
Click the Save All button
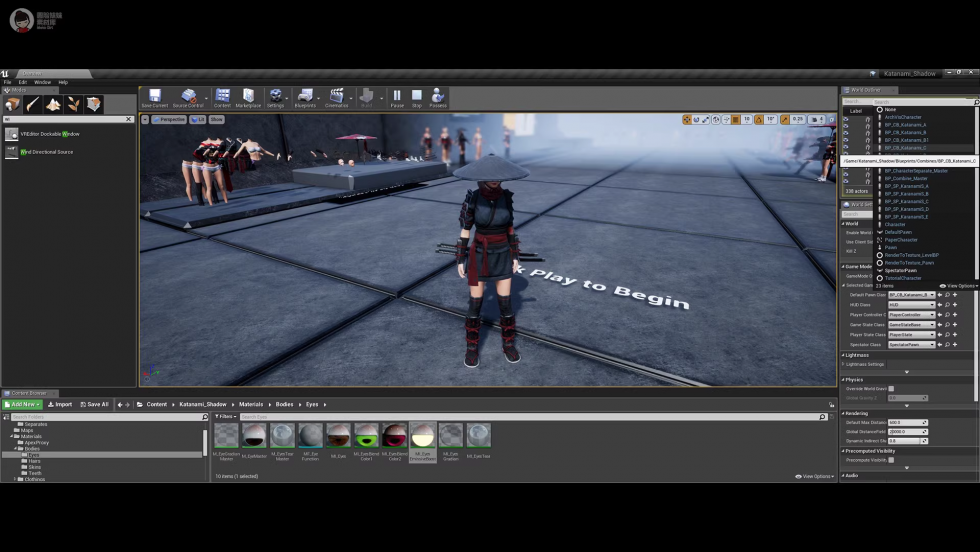(94, 404)
